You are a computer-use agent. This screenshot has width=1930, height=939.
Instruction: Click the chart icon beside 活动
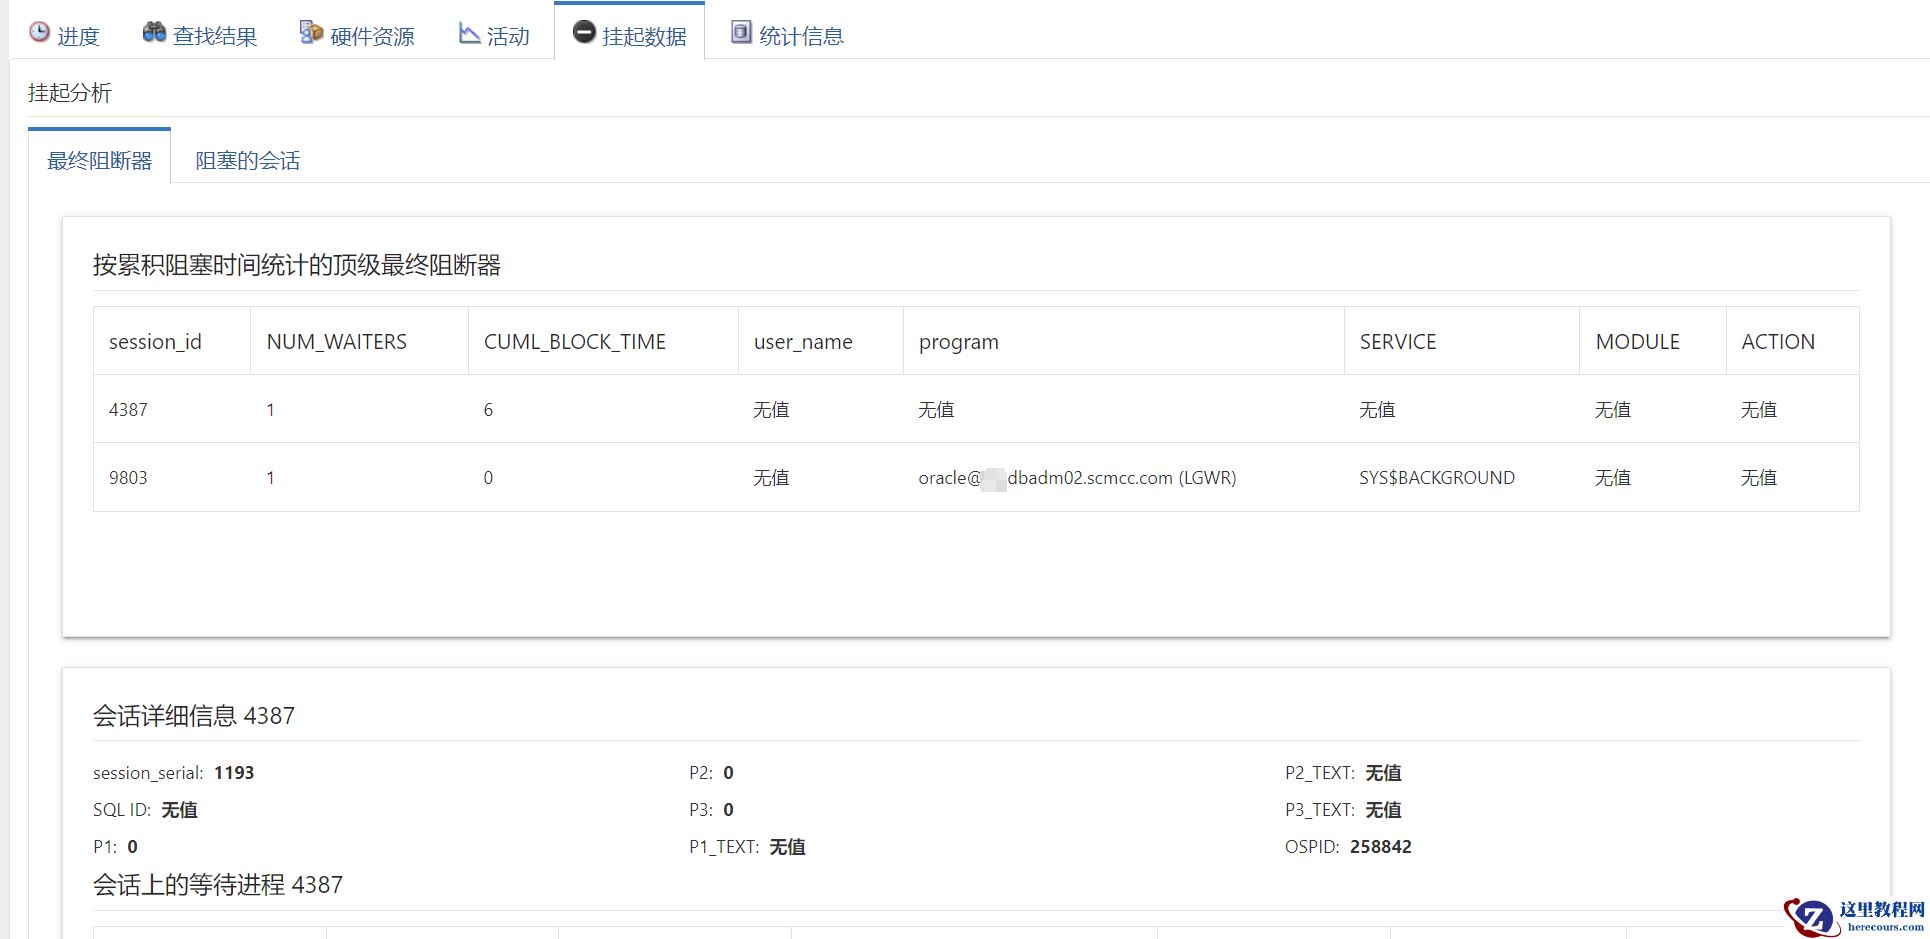[x=469, y=33]
